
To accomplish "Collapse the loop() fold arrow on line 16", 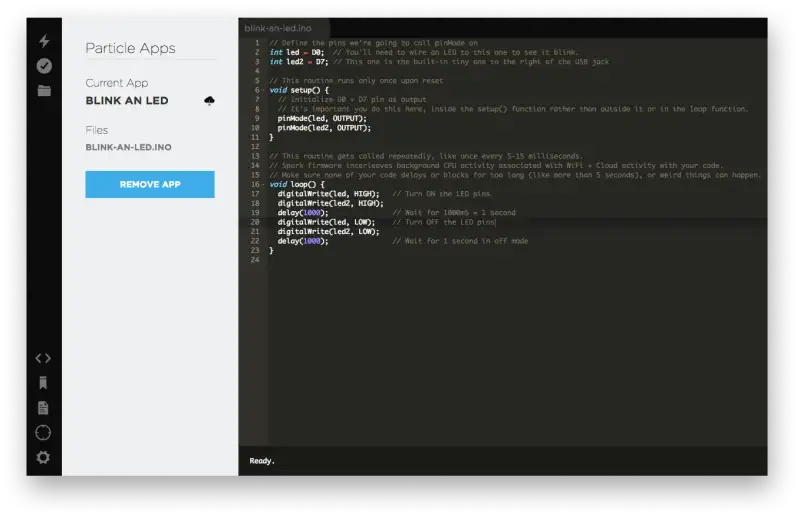I will 263,185.
